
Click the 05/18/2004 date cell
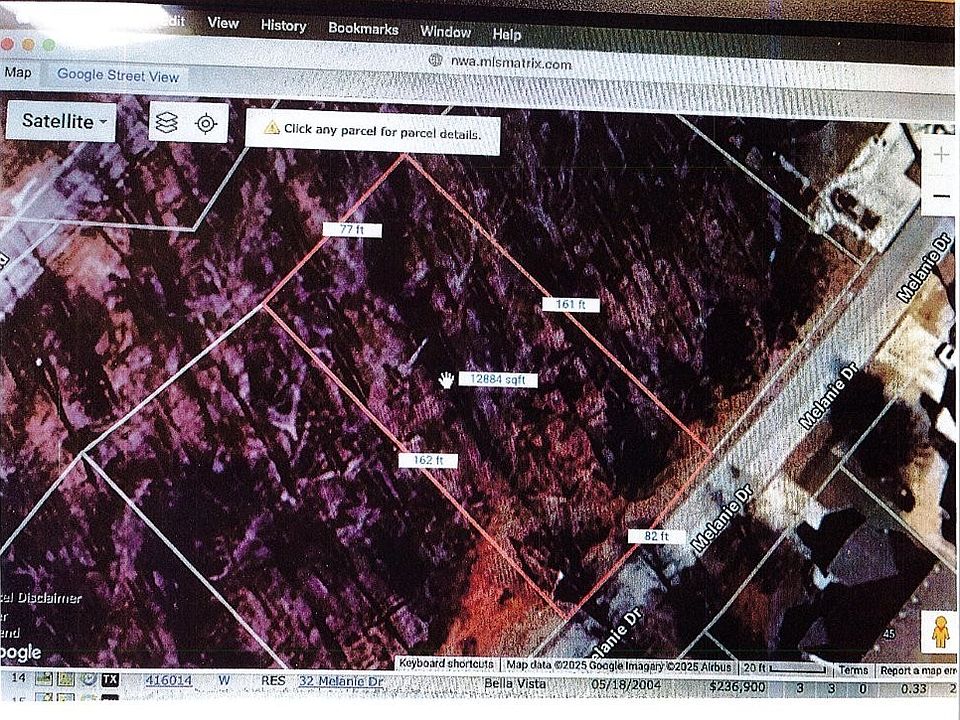626,686
